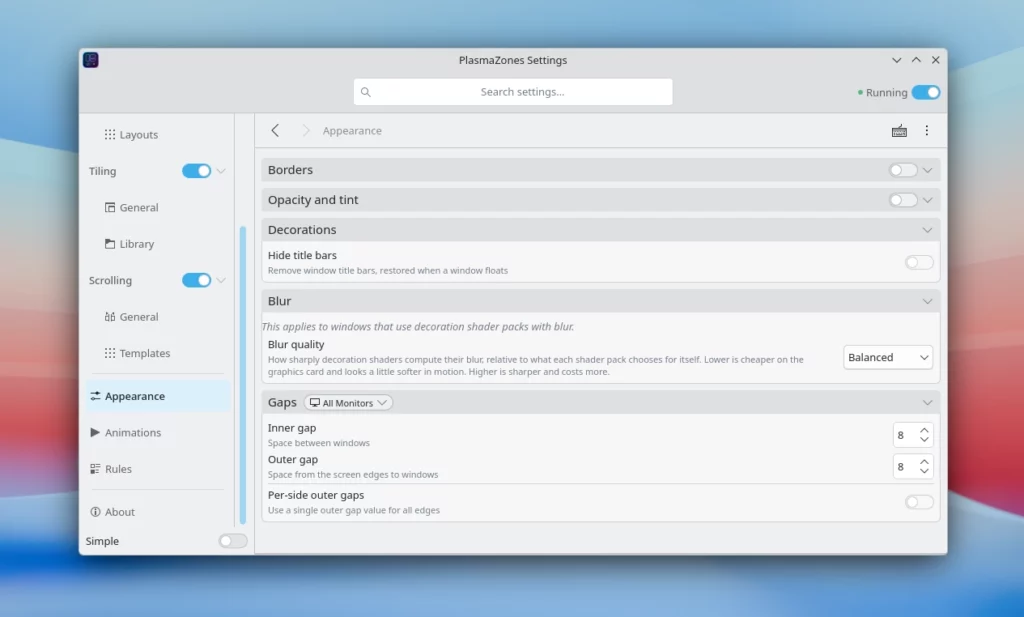This screenshot has height=617, width=1024.
Task: Go forward with the right arrow
Action: [x=306, y=131]
